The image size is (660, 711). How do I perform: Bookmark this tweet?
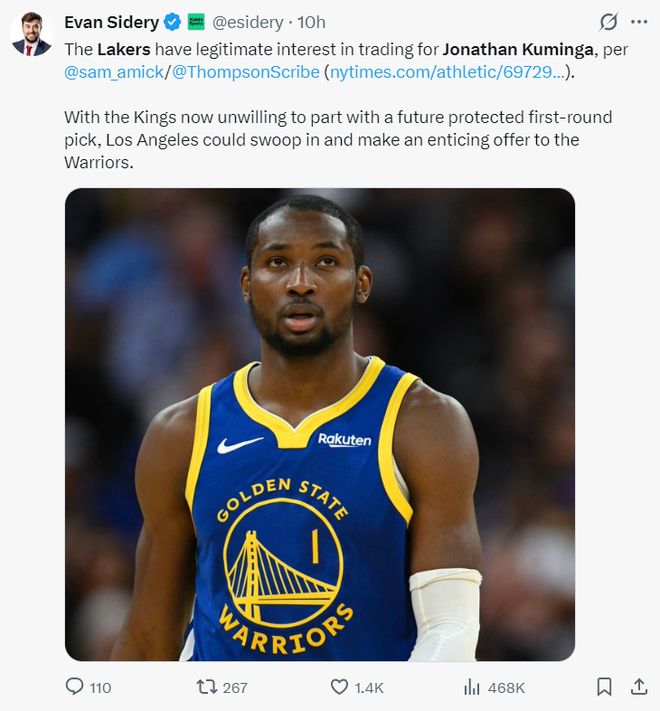point(604,687)
